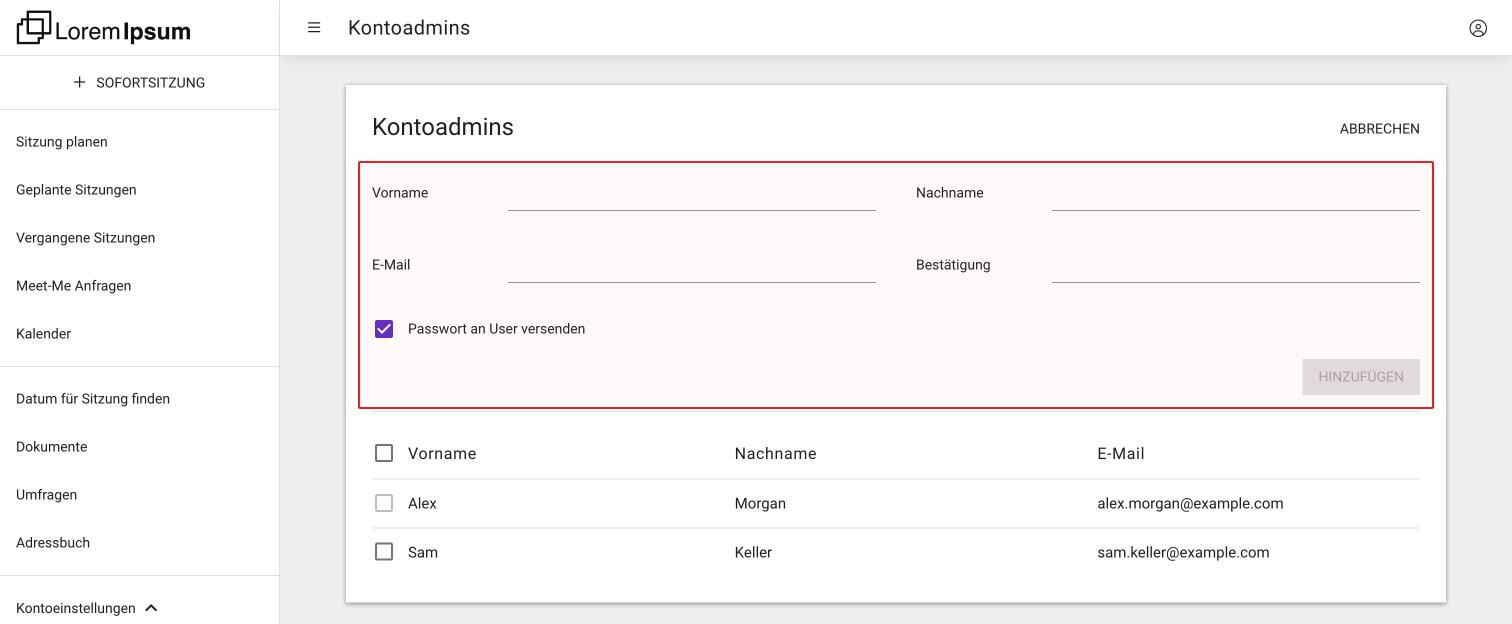Click the Lorem Ipsum logo
Viewport: 1512px width, 624px height.
(x=104, y=28)
